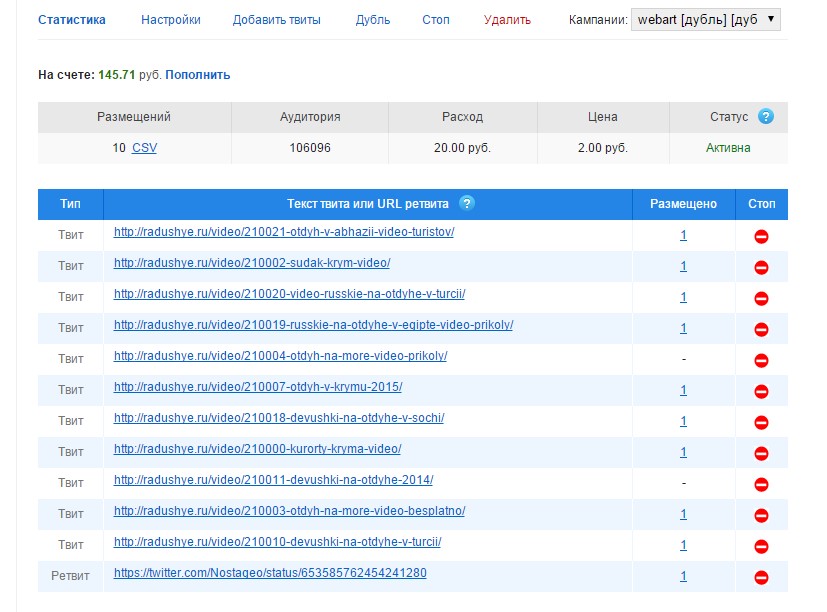Stop the 210020-video-russkie-na-otdyhe-v-turcii tweet
This screenshot has width=827, height=612.
click(761, 299)
